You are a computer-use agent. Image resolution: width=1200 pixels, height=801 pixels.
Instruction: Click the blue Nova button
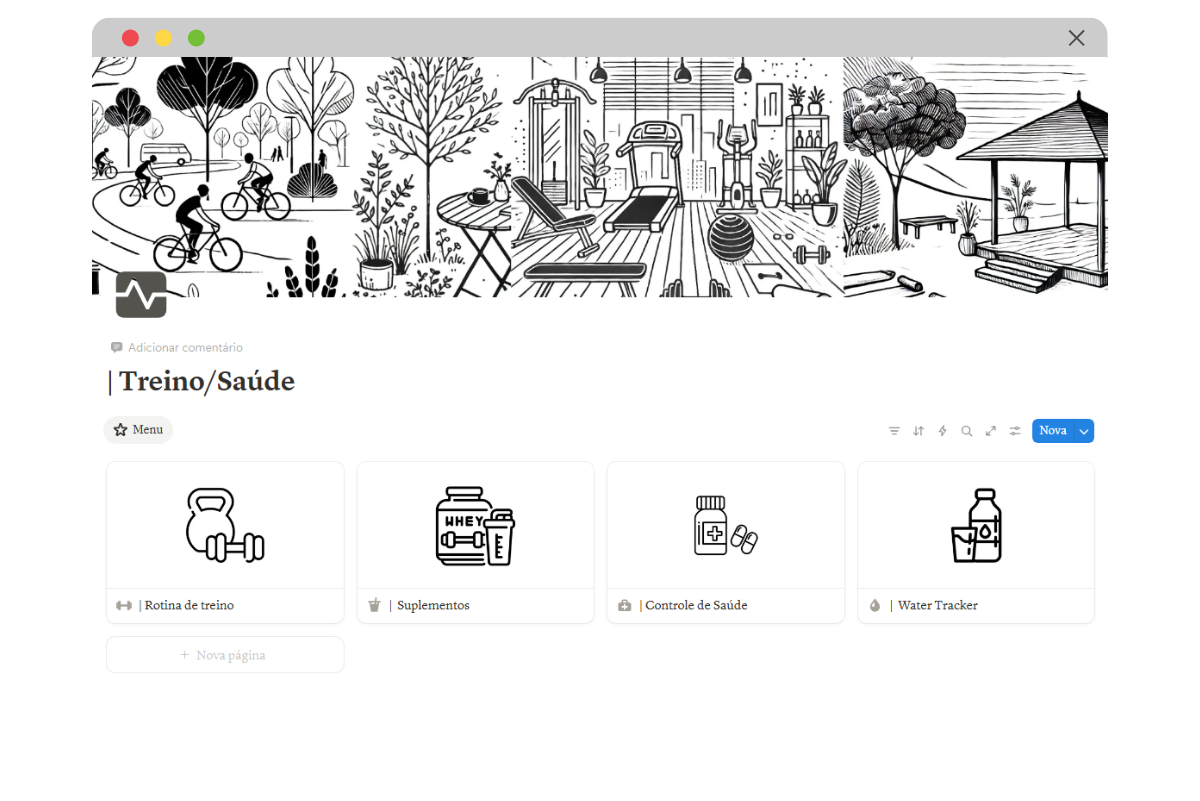pyautogui.click(x=1052, y=431)
